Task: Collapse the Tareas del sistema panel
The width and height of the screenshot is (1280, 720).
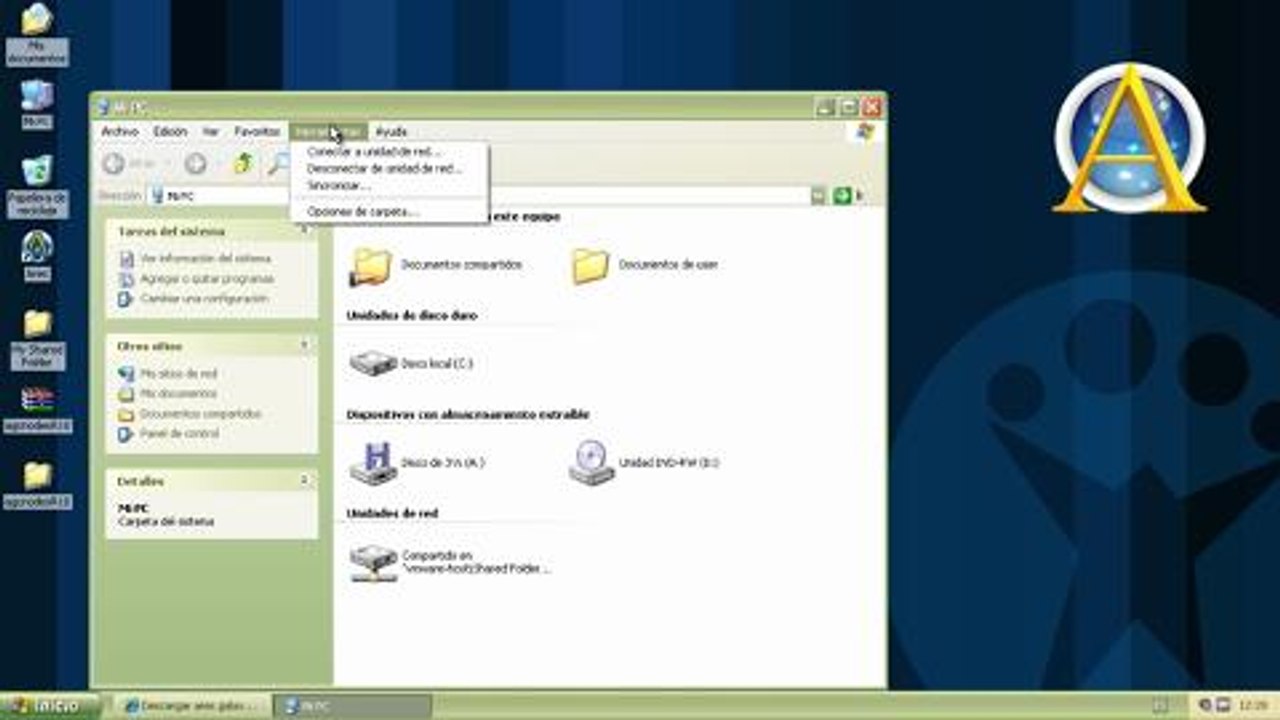Action: [305, 231]
